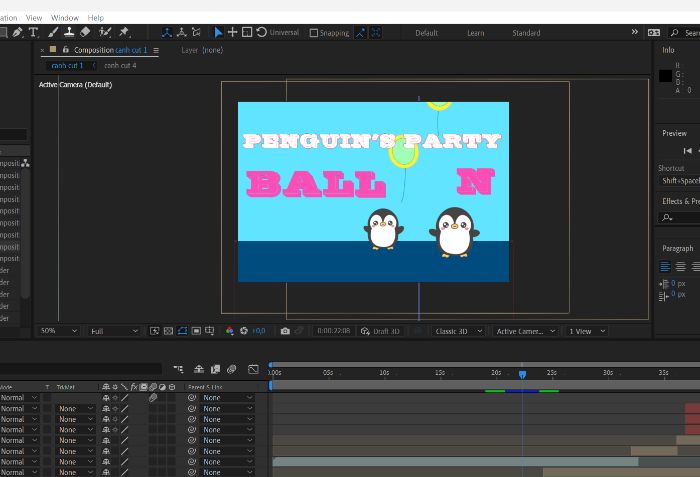Click the 0:00:22:08 timecode display
700x477 pixels.
pyautogui.click(x=333, y=331)
